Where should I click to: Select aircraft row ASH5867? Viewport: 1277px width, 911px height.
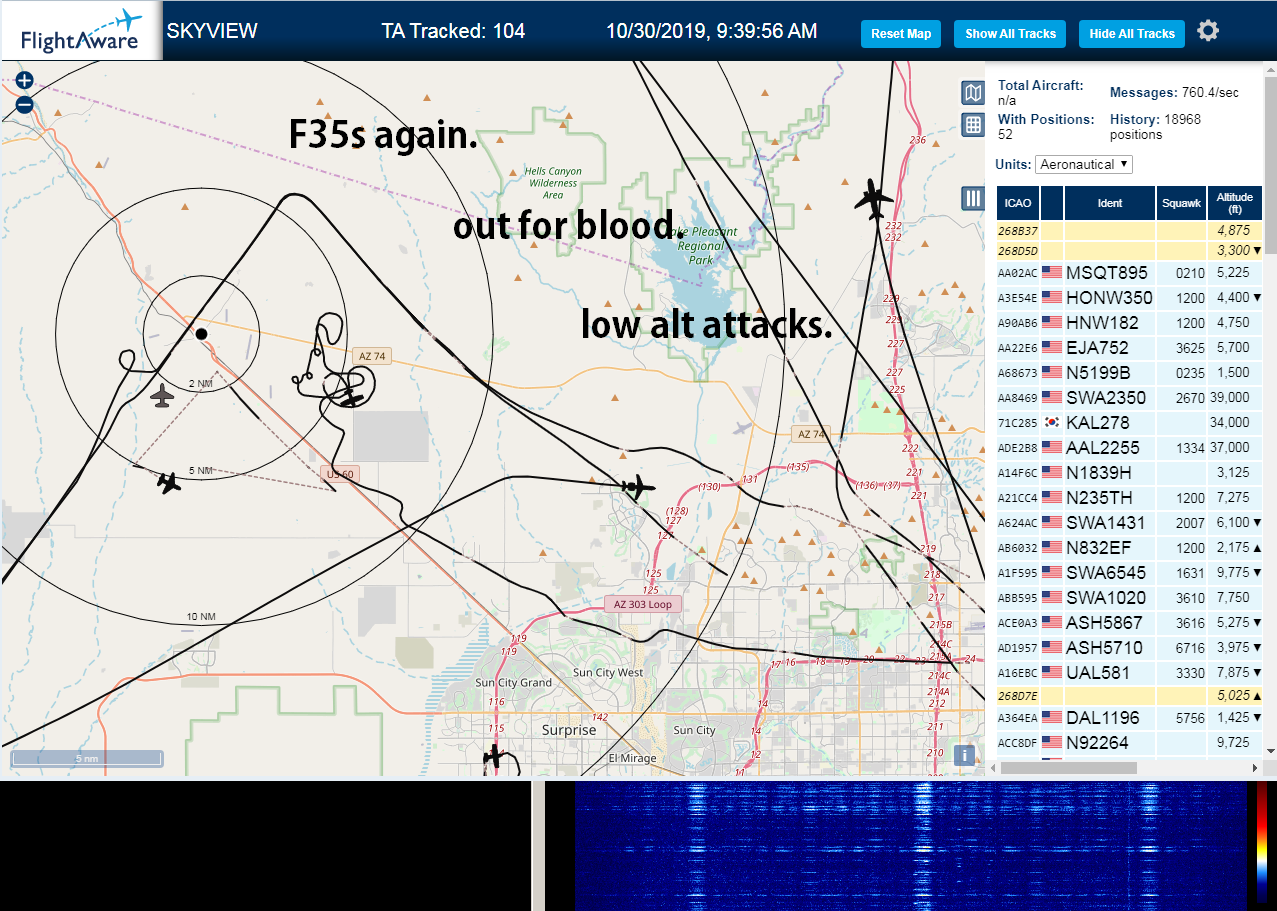[1129, 622]
